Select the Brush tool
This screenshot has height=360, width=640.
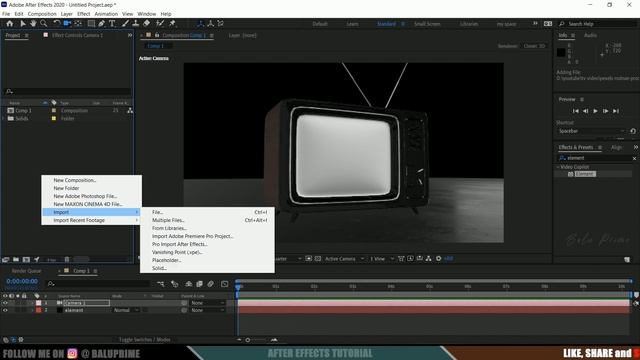pos(126,24)
